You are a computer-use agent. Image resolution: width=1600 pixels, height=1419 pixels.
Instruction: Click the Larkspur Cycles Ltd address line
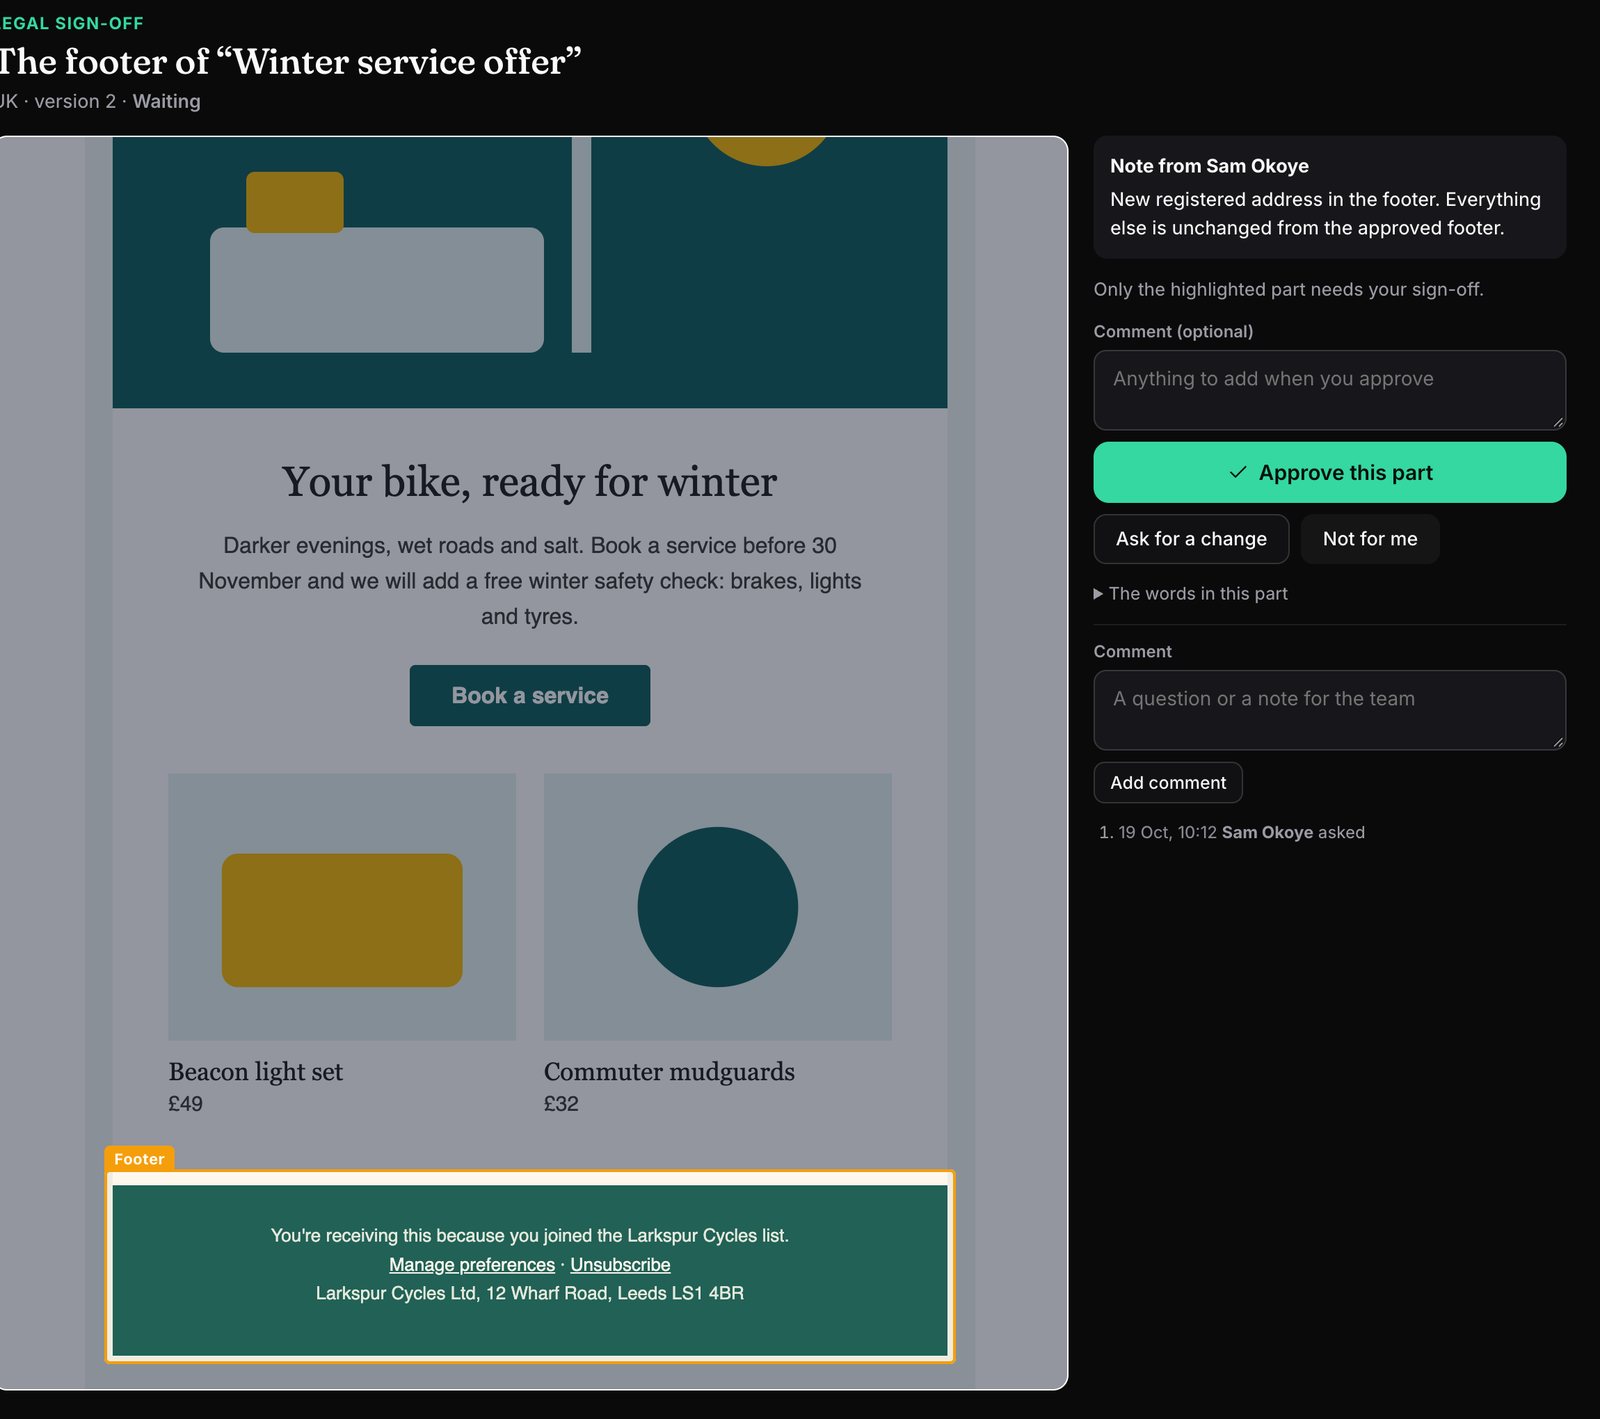pyautogui.click(x=530, y=1293)
